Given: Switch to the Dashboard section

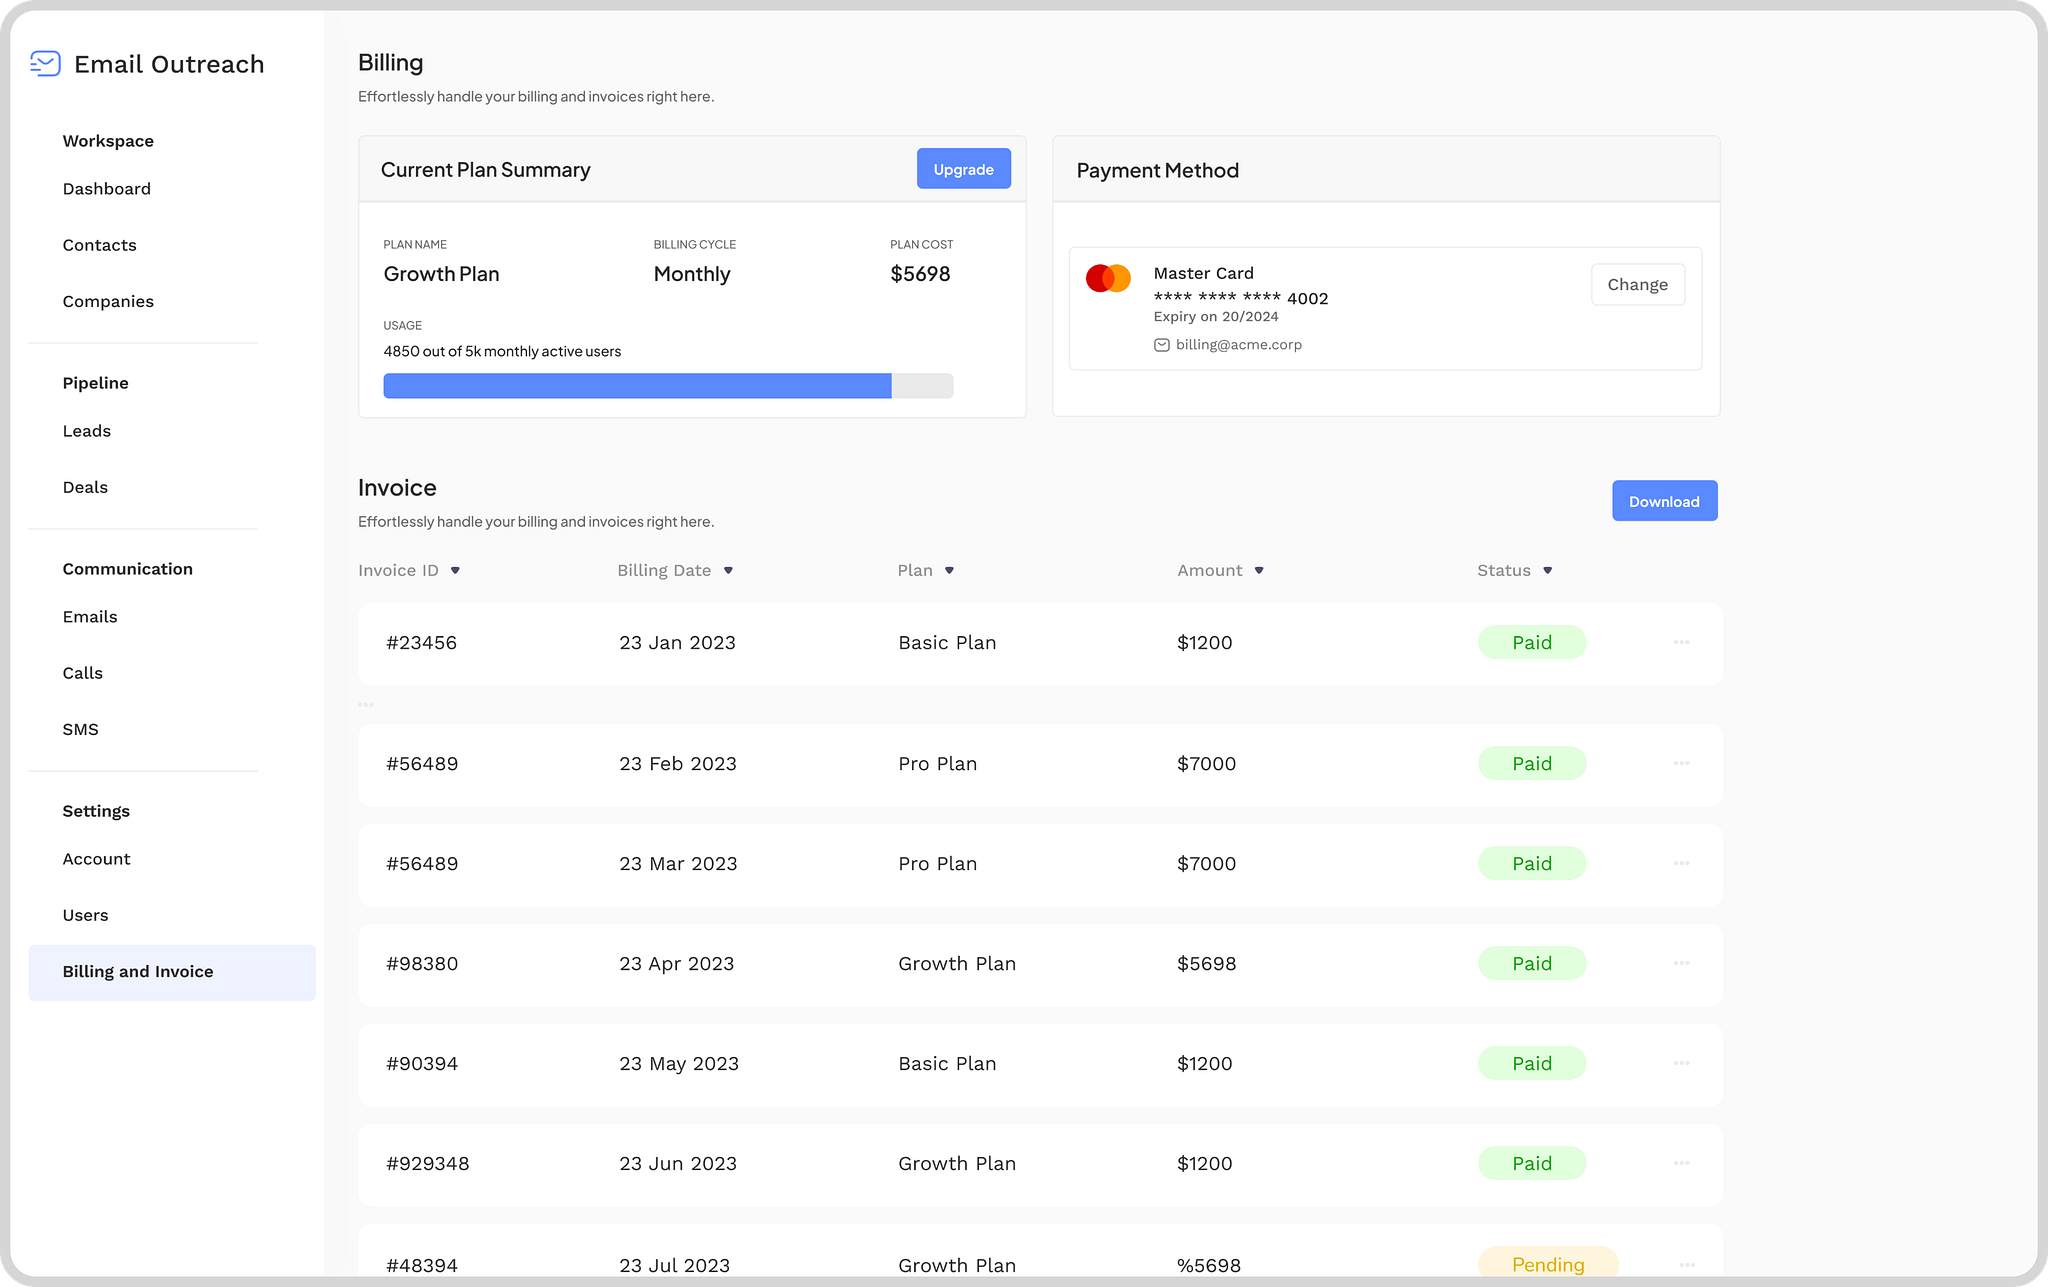Looking at the screenshot, I should [x=106, y=188].
